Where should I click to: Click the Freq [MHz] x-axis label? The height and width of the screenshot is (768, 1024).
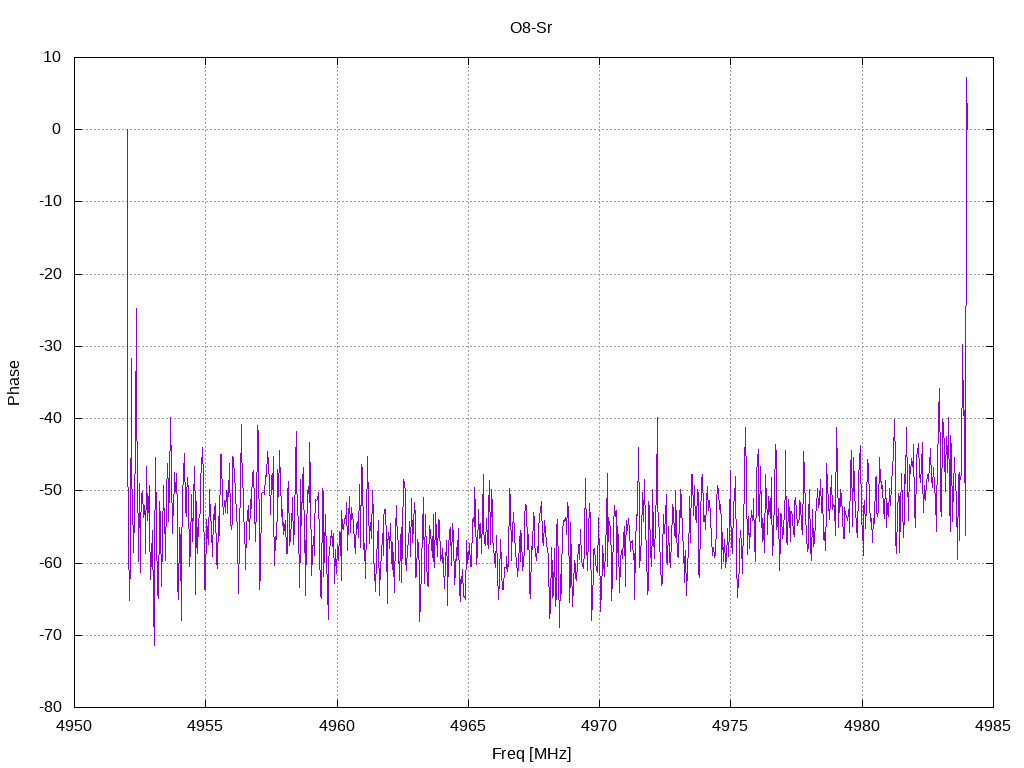click(x=531, y=754)
